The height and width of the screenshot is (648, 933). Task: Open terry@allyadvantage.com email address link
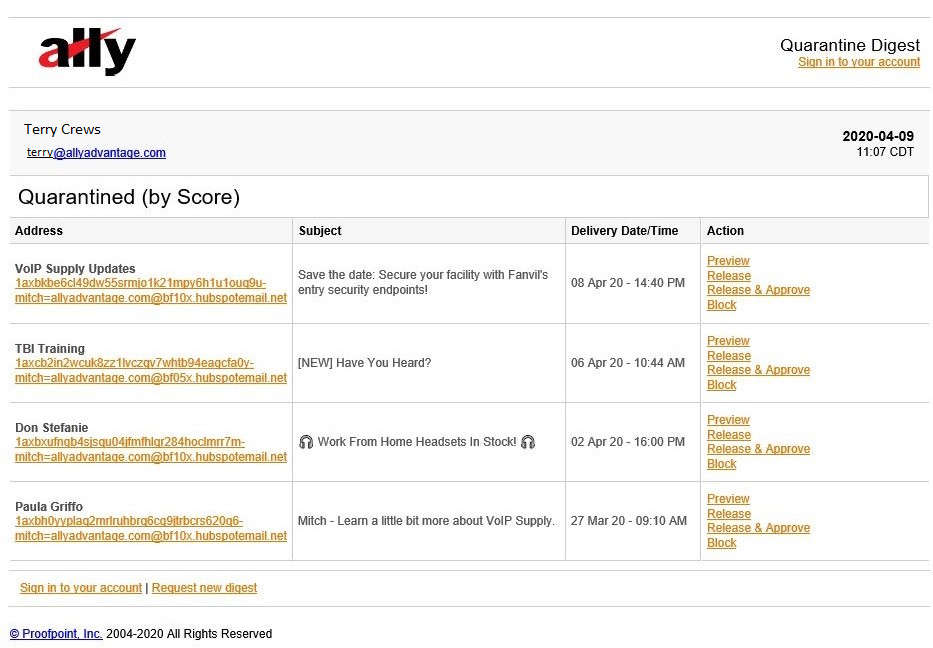(x=96, y=152)
